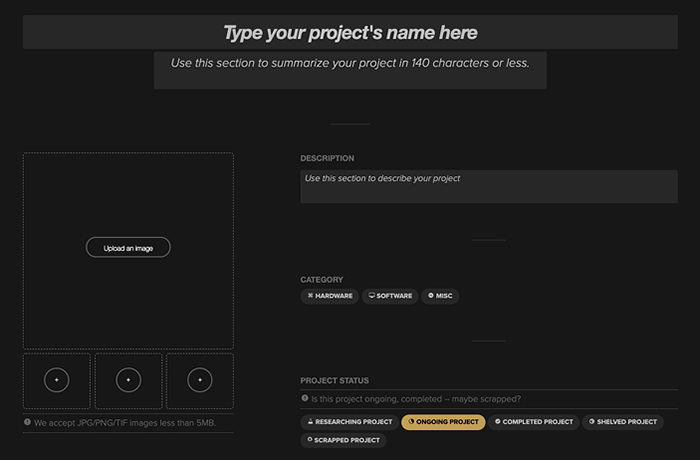Click the first thumbnail upload circle icon
700x460 pixels.
[56, 380]
